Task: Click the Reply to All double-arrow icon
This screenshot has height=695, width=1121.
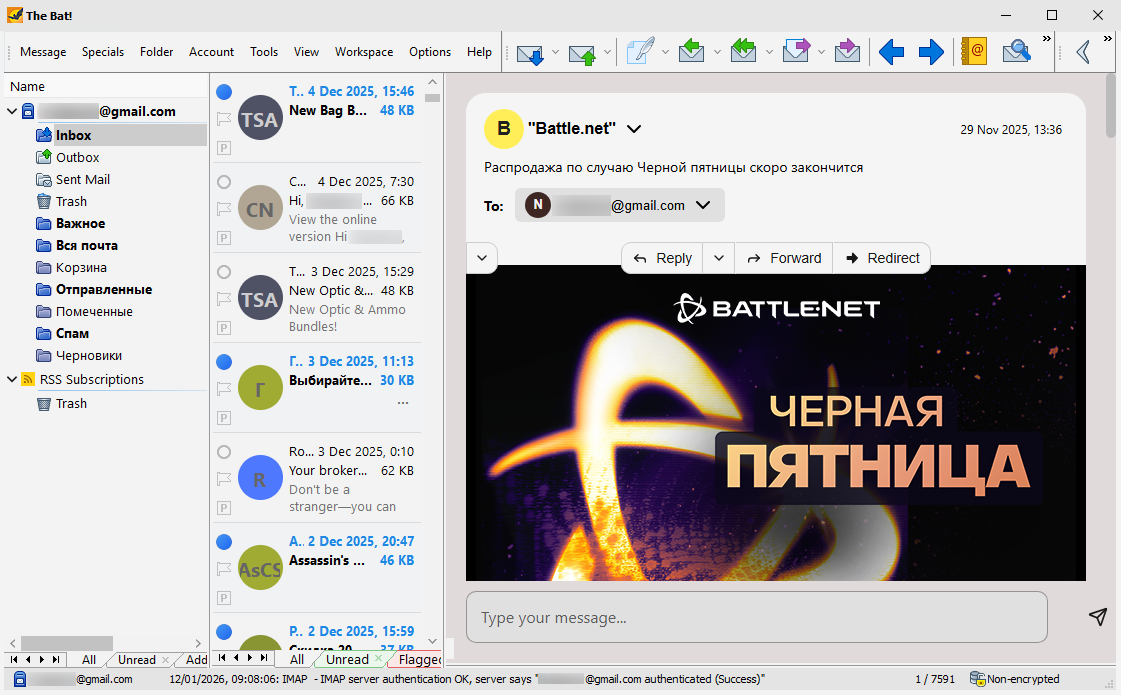Action: point(744,51)
